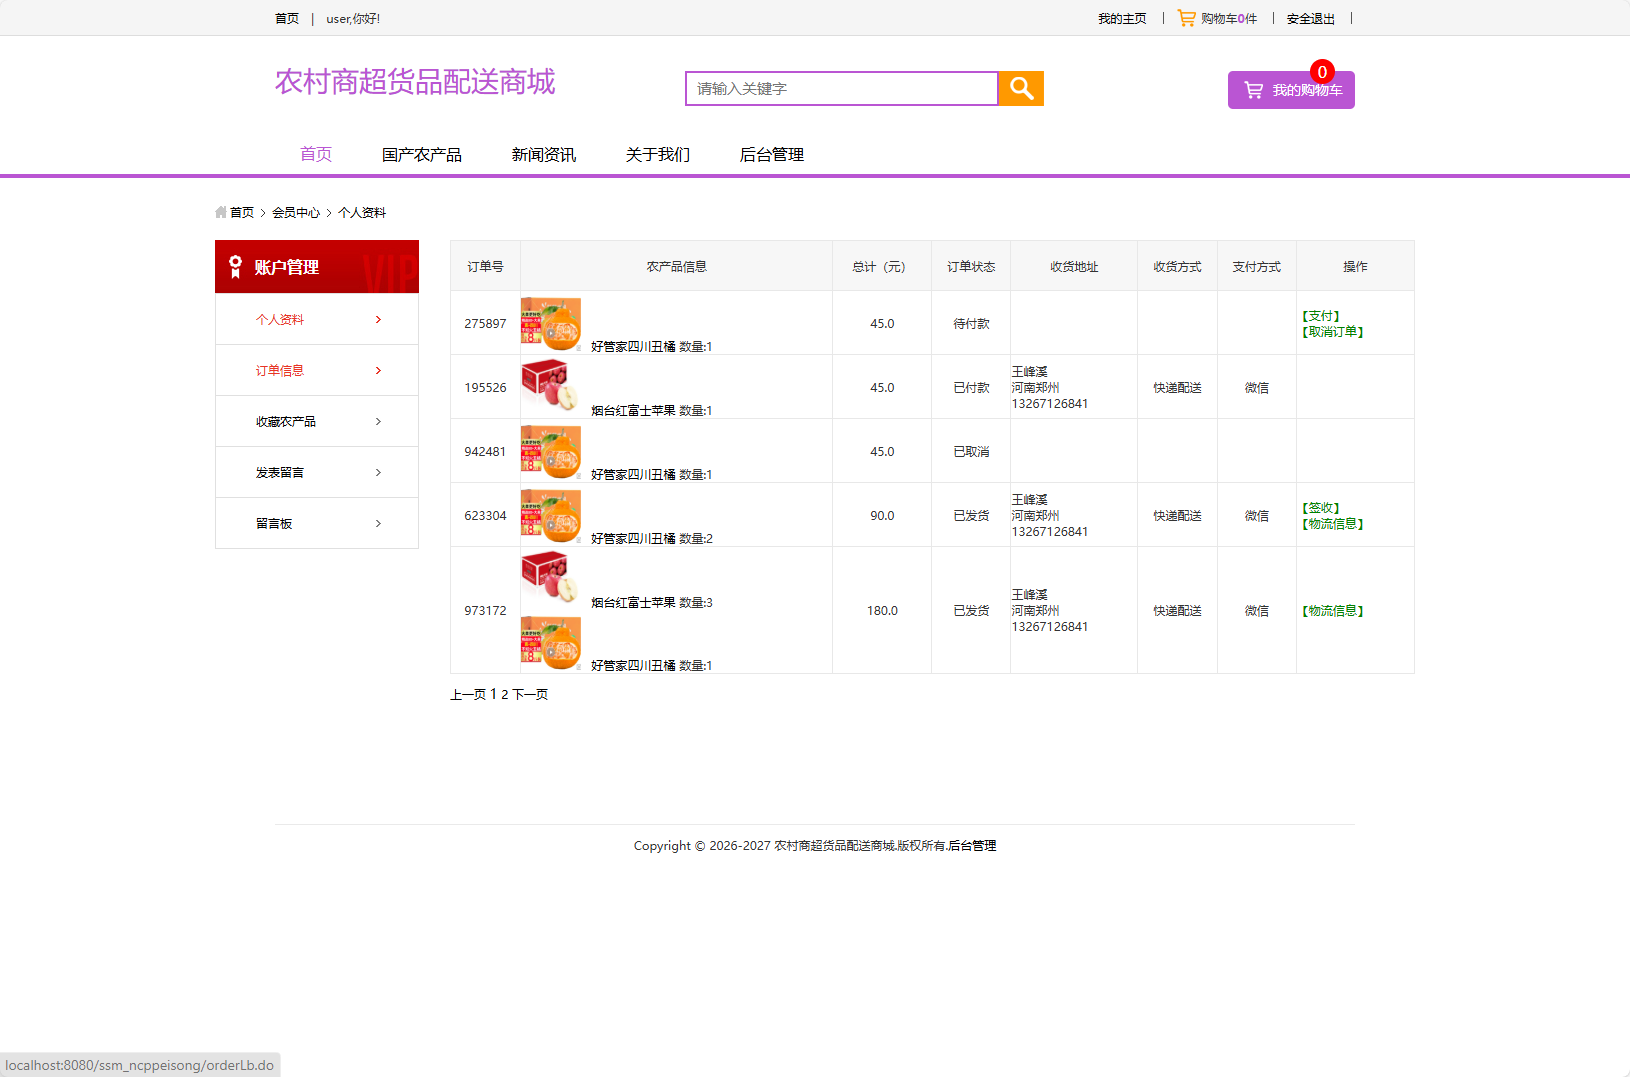This screenshot has width=1630, height=1077.
Task: Open 【物流信息】 for order 973172
Action: 1331,610
